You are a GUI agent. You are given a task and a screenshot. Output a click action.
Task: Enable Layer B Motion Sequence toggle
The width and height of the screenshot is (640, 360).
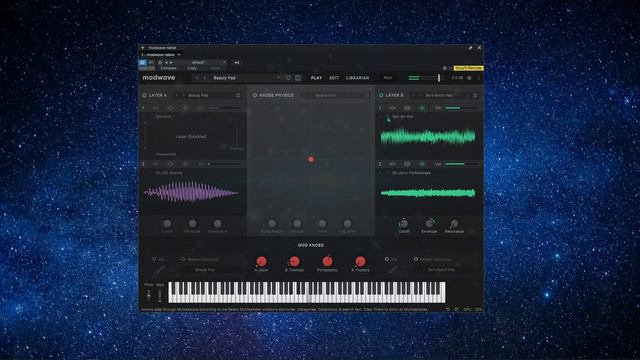416,259
